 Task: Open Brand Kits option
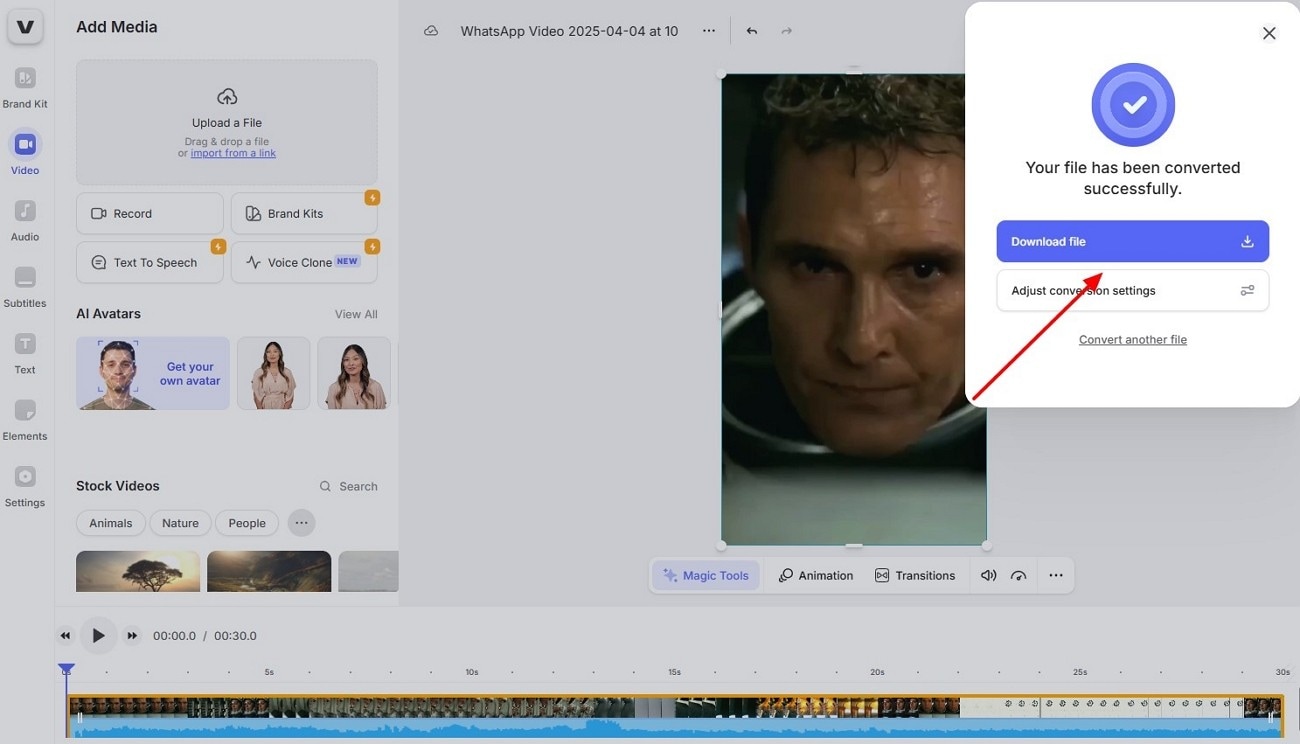(x=304, y=213)
